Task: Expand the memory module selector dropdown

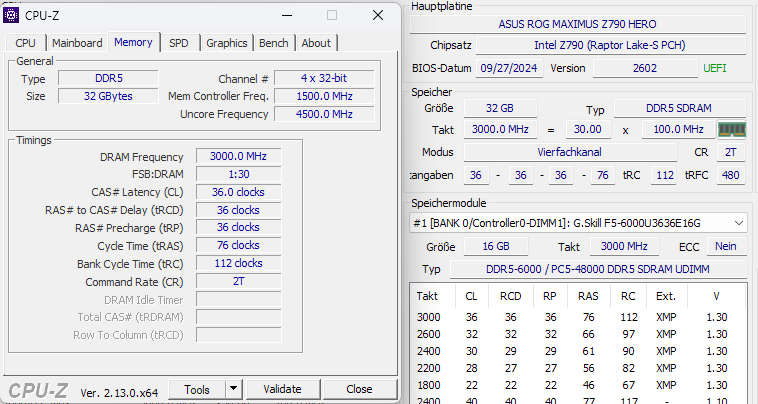Action: point(739,223)
